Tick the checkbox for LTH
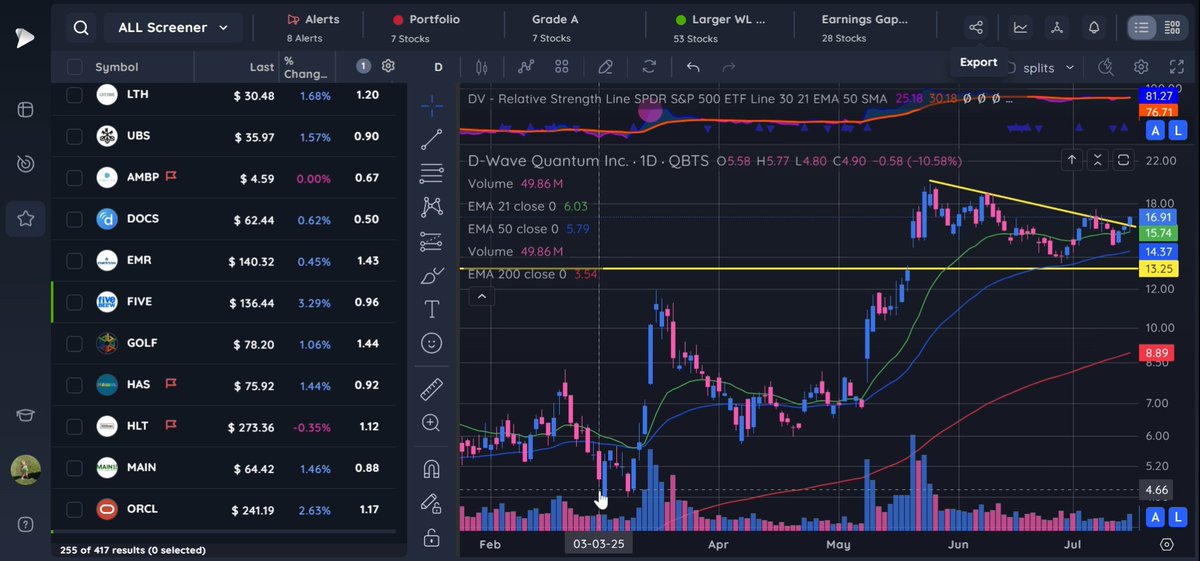 click(x=74, y=95)
